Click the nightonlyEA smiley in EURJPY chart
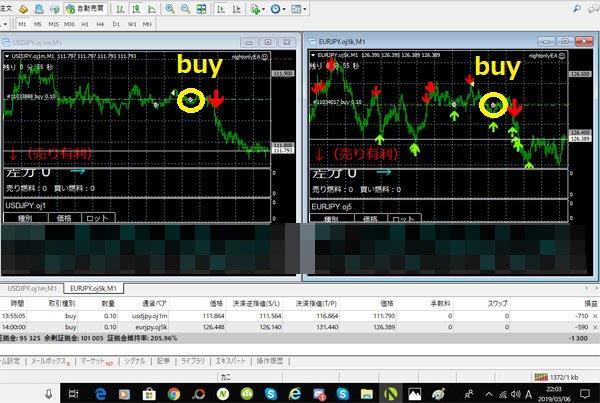This screenshot has width=600, height=403. pos(562,55)
